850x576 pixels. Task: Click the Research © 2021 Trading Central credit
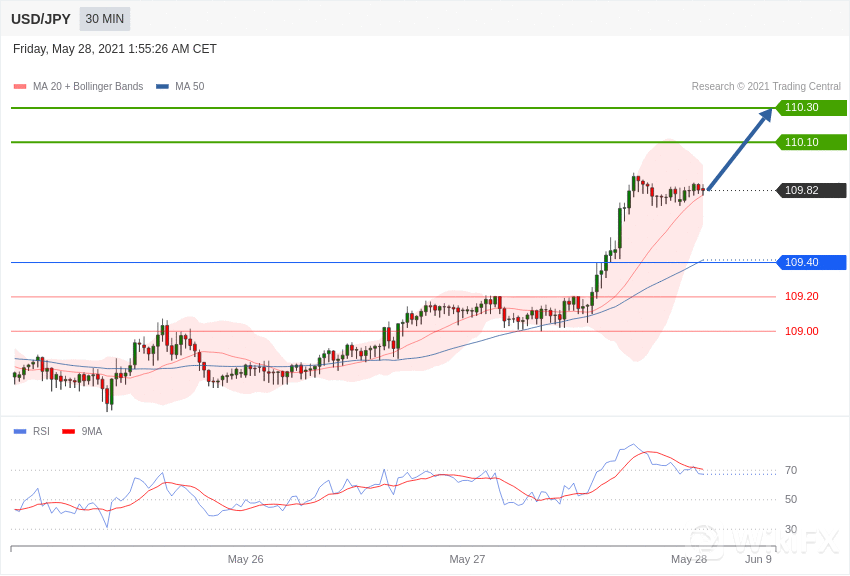coord(766,87)
